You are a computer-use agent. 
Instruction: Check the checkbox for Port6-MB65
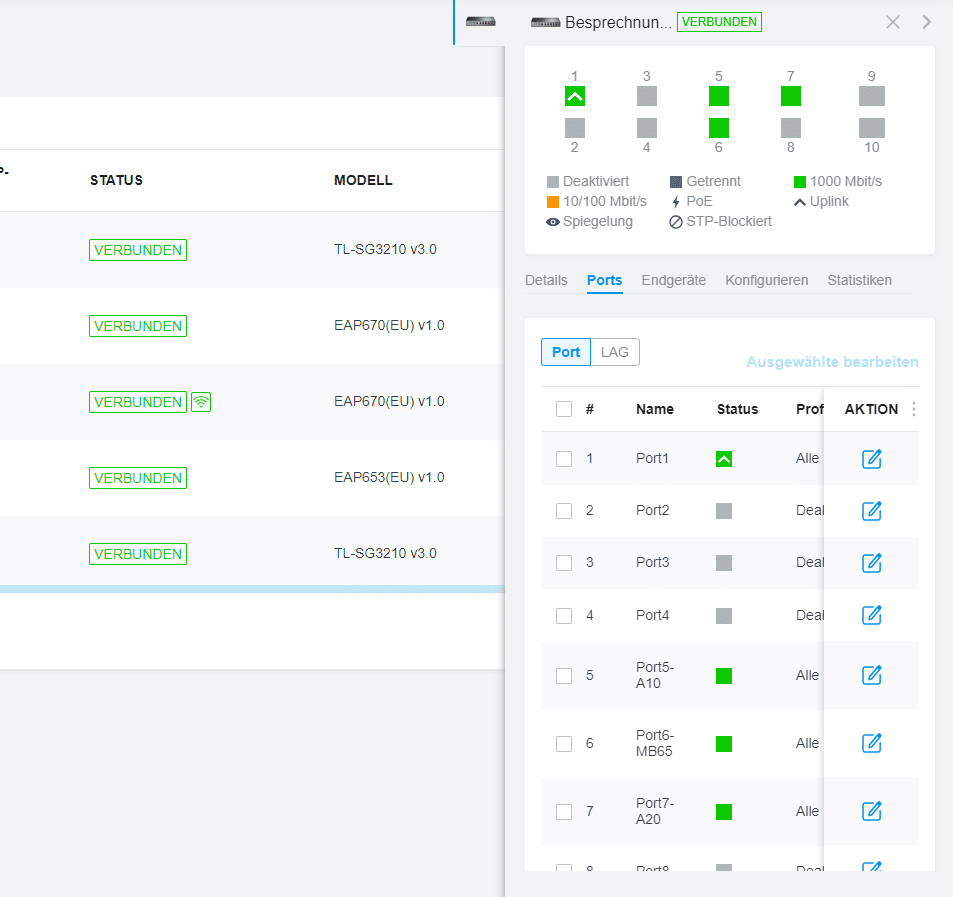coord(564,744)
